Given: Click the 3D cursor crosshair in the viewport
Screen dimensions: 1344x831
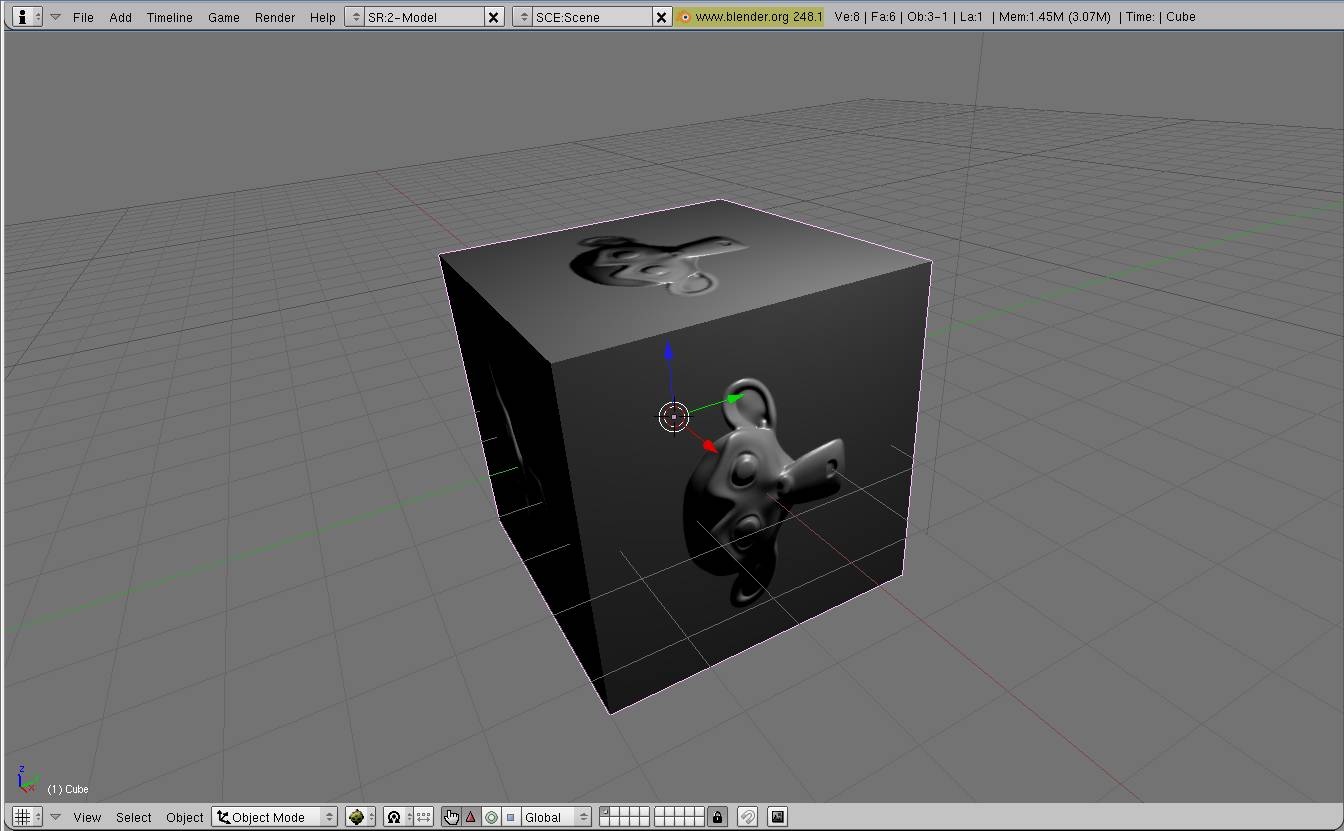Looking at the screenshot, I should tap(674, 417).
